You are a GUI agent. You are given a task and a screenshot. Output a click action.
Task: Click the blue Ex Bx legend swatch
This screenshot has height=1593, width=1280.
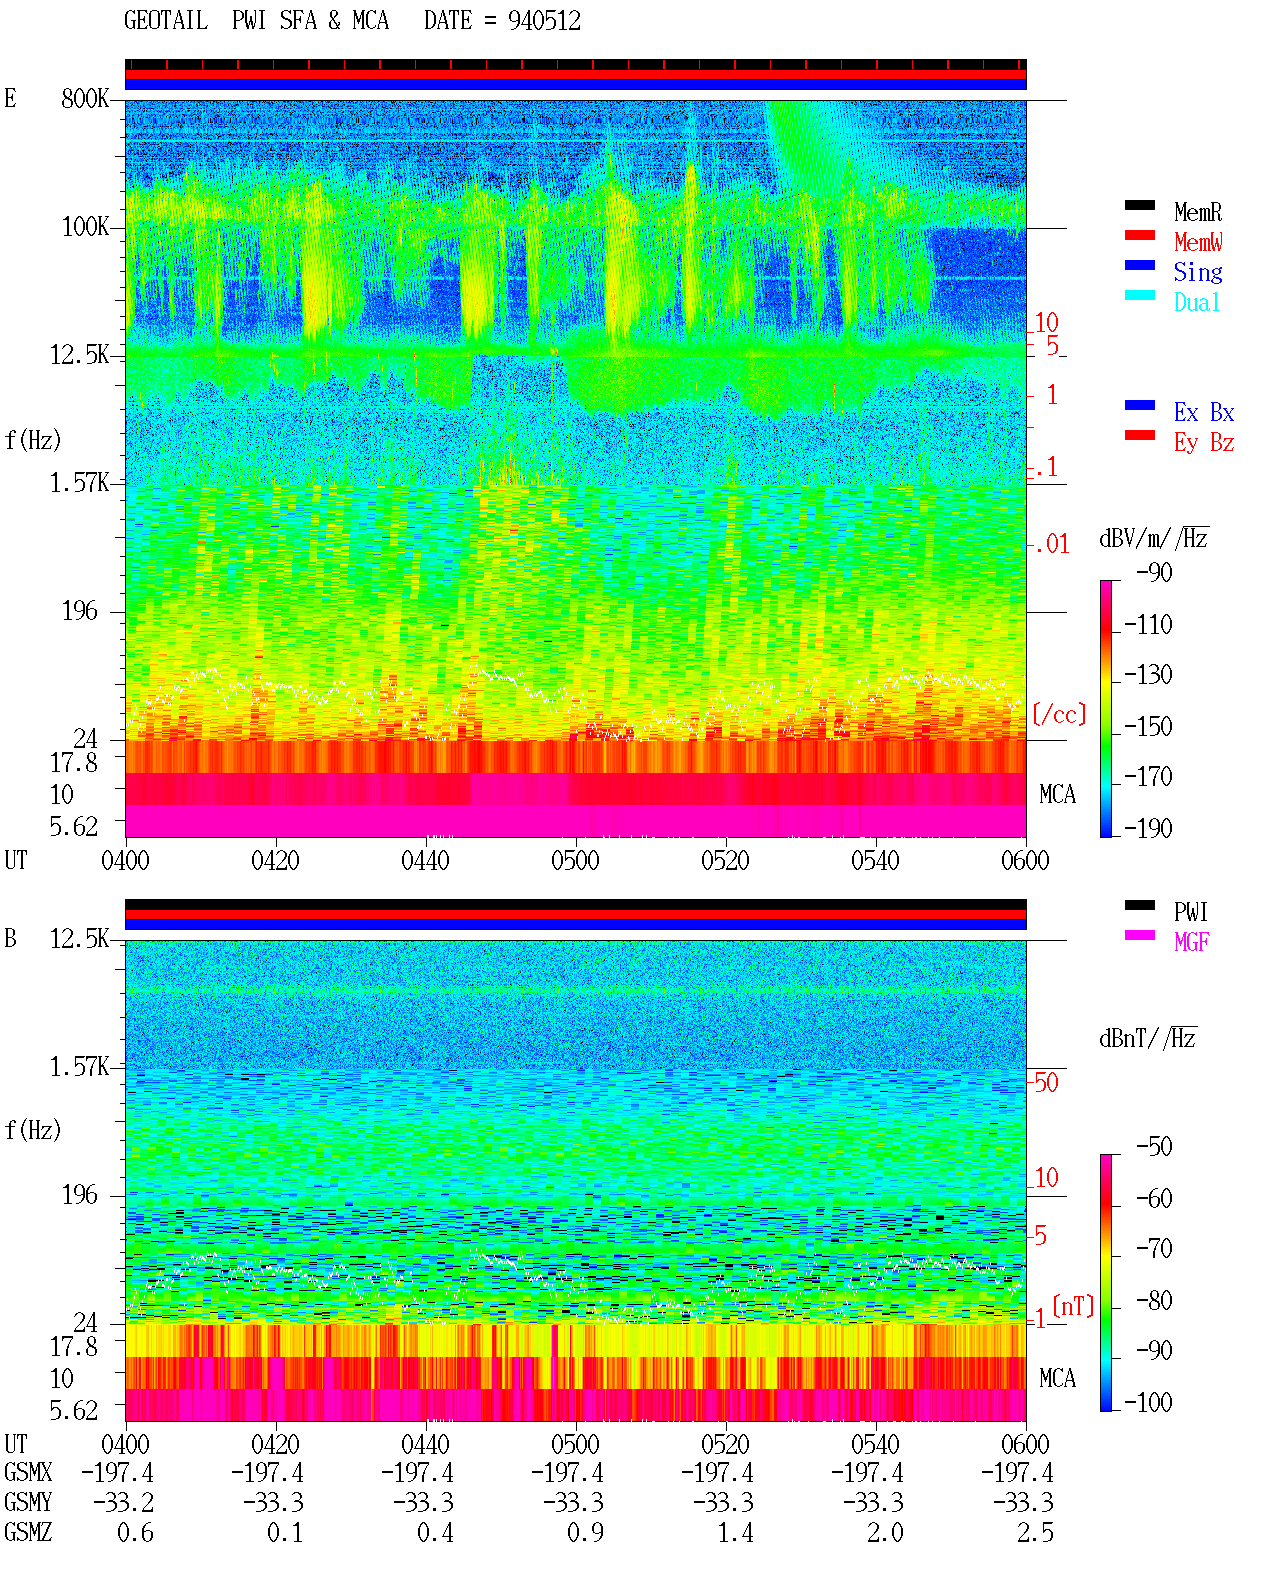[1140, 406]
